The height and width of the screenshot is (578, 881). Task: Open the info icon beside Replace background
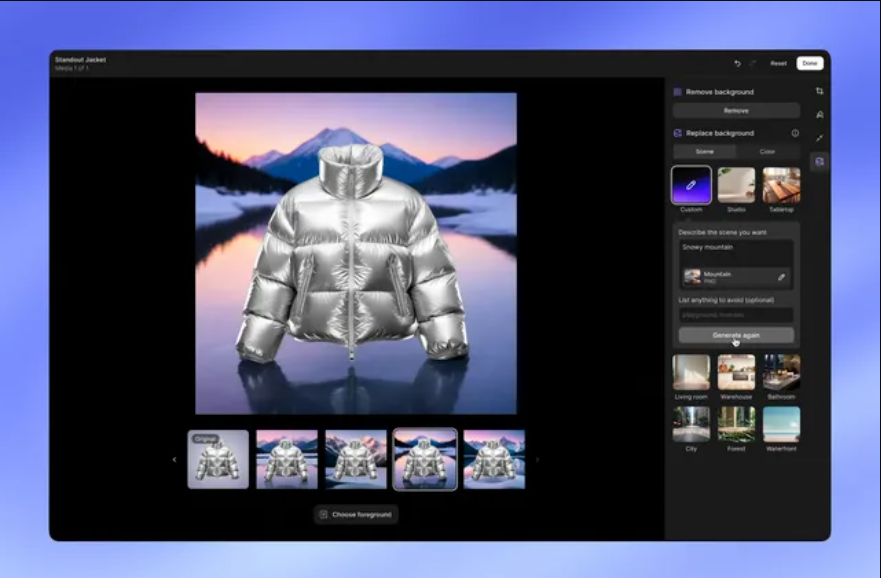795,133
